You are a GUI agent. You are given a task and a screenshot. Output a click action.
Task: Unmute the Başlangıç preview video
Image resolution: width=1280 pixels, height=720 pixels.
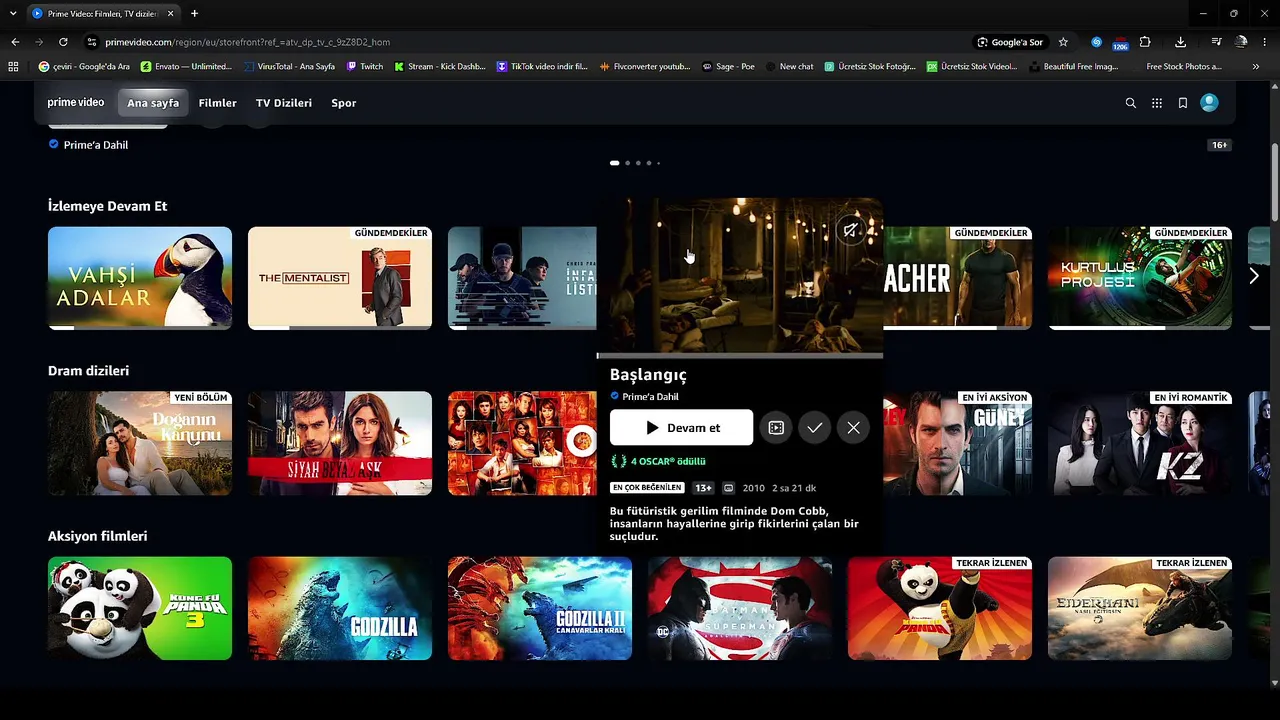(850, 231)
